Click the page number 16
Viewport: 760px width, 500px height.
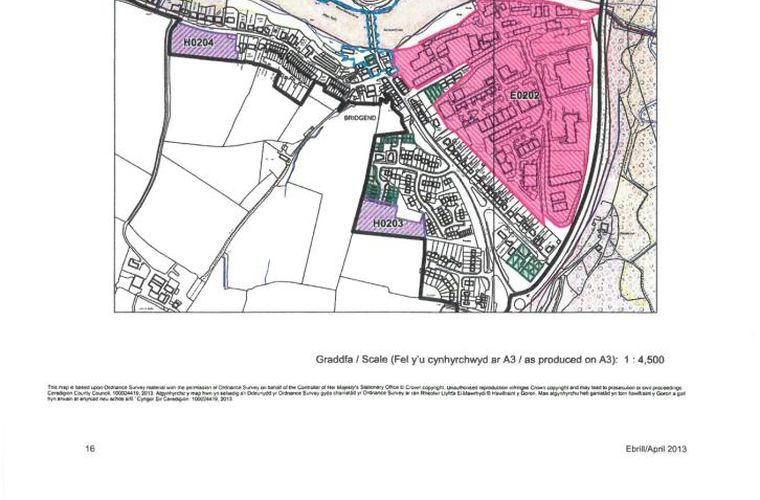pos(89,449)
